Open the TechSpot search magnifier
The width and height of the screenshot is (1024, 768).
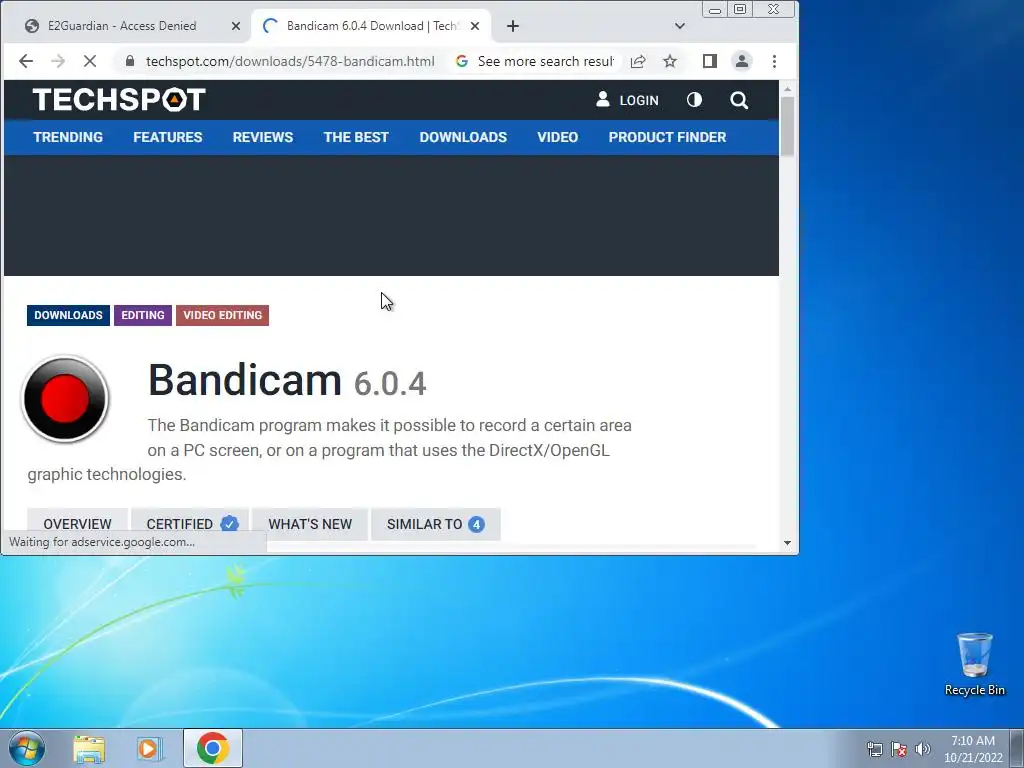(739, 100)
